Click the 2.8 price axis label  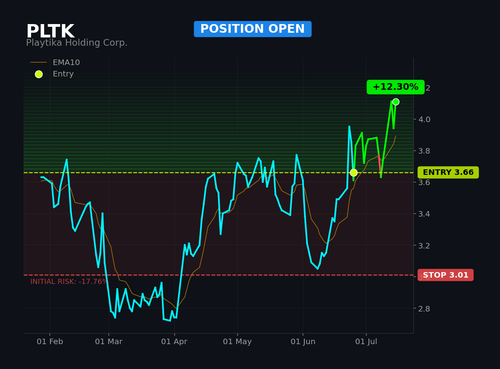pyautogui.click(x=424, y=309)
